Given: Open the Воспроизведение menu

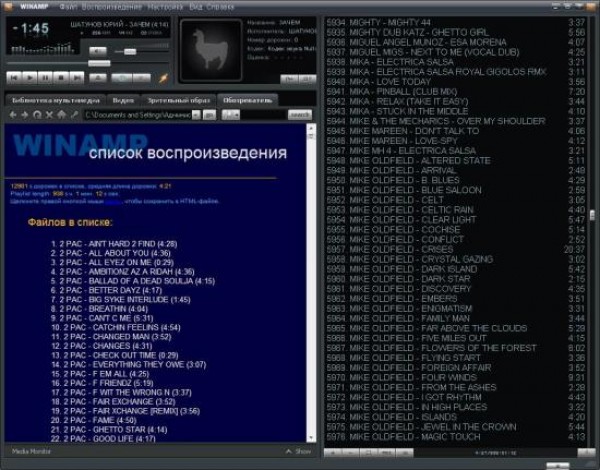Looking at the screenshot, I should coord(112,7).
